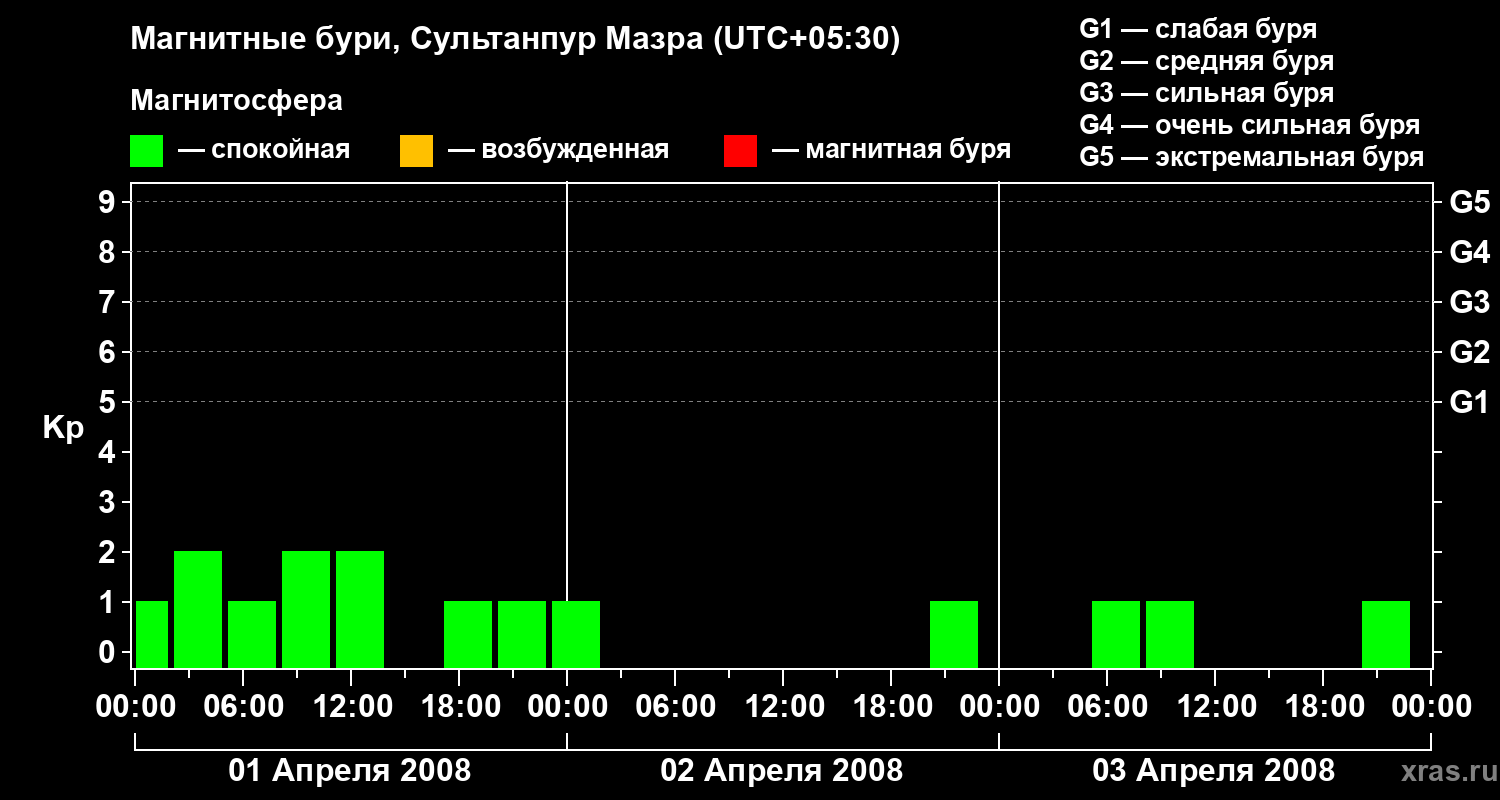
Task: Click the green 'спокойная' legend swatch
Action: pyautogui.click(x=146, y=151)
